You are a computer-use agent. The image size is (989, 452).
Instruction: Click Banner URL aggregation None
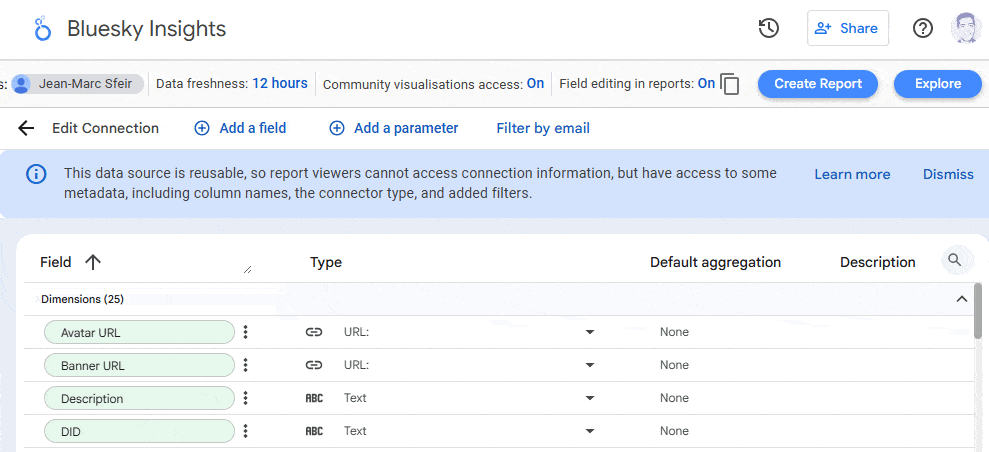click(x=674, y=365)
